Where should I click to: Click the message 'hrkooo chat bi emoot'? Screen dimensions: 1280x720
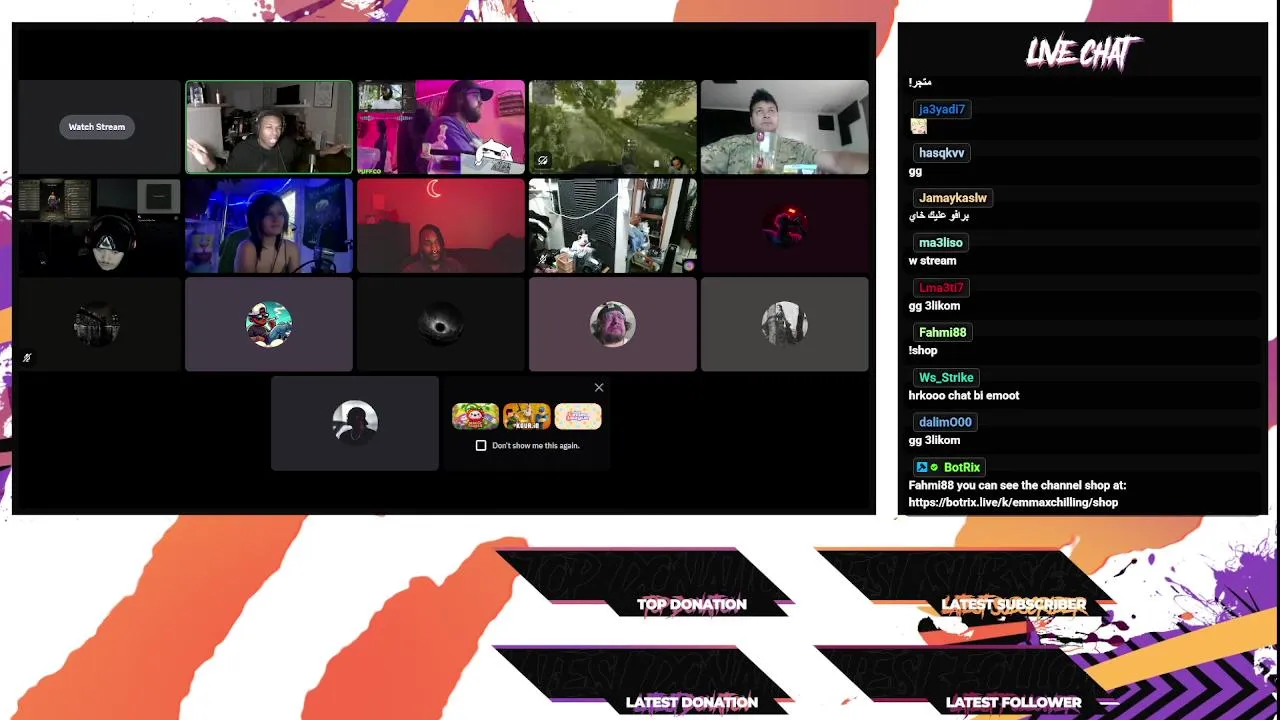[964, 395]
